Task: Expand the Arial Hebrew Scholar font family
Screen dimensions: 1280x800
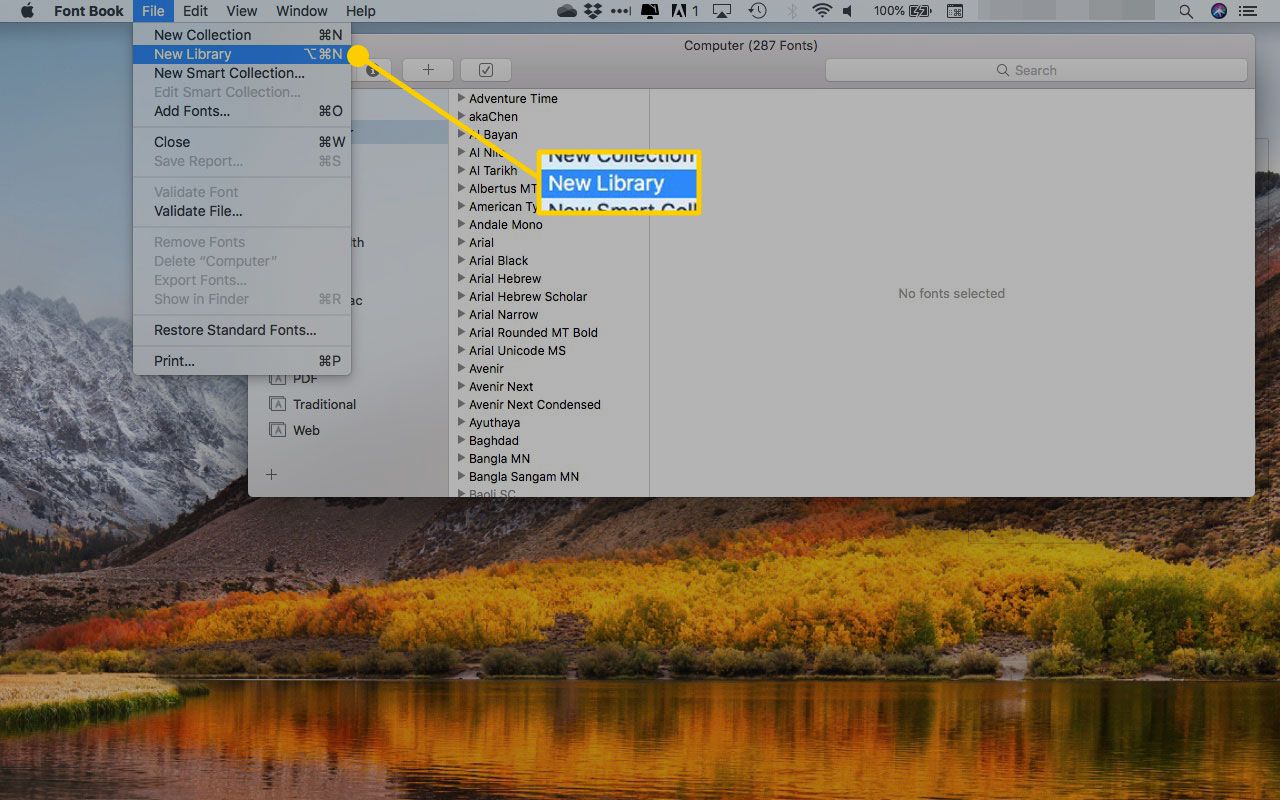Action: [x=461, y=296]
